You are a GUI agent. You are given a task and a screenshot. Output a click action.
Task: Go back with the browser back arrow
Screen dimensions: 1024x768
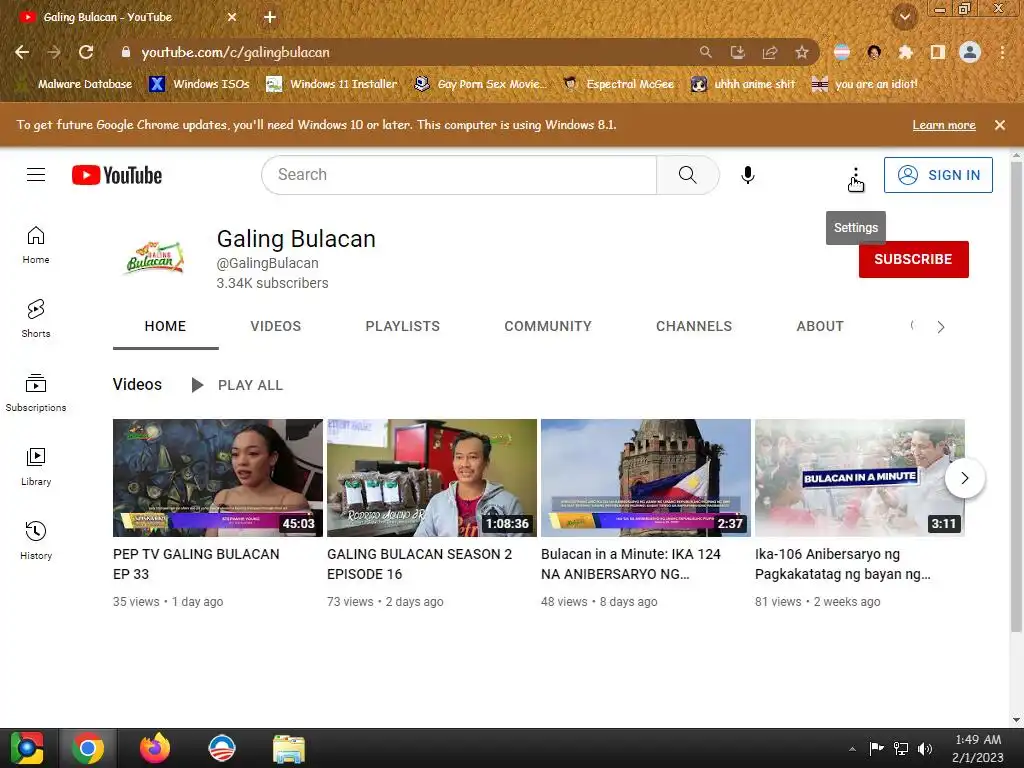point(22,52)
